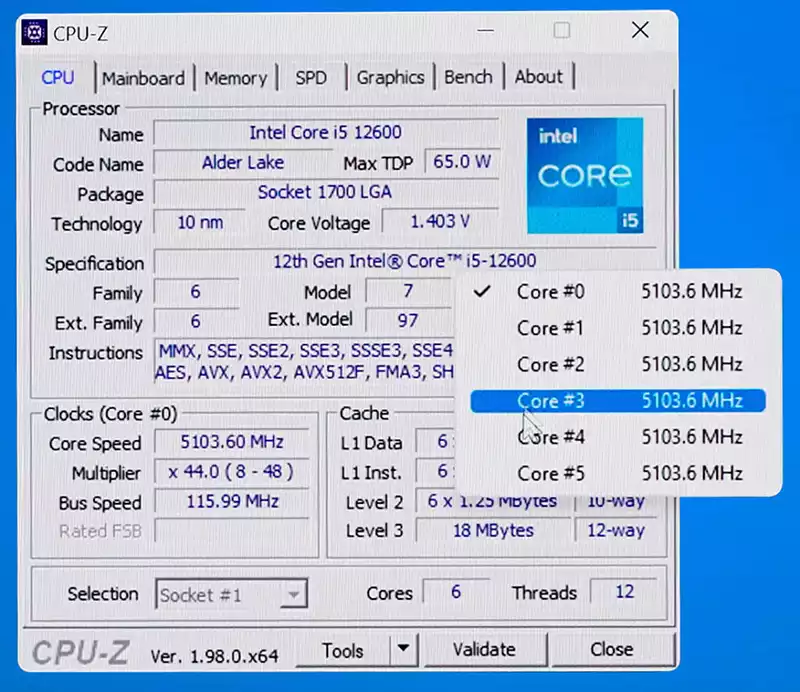Click the Ext. Model value 97
The width and height of the screenshot is (800, 692).
click(408, 320)
